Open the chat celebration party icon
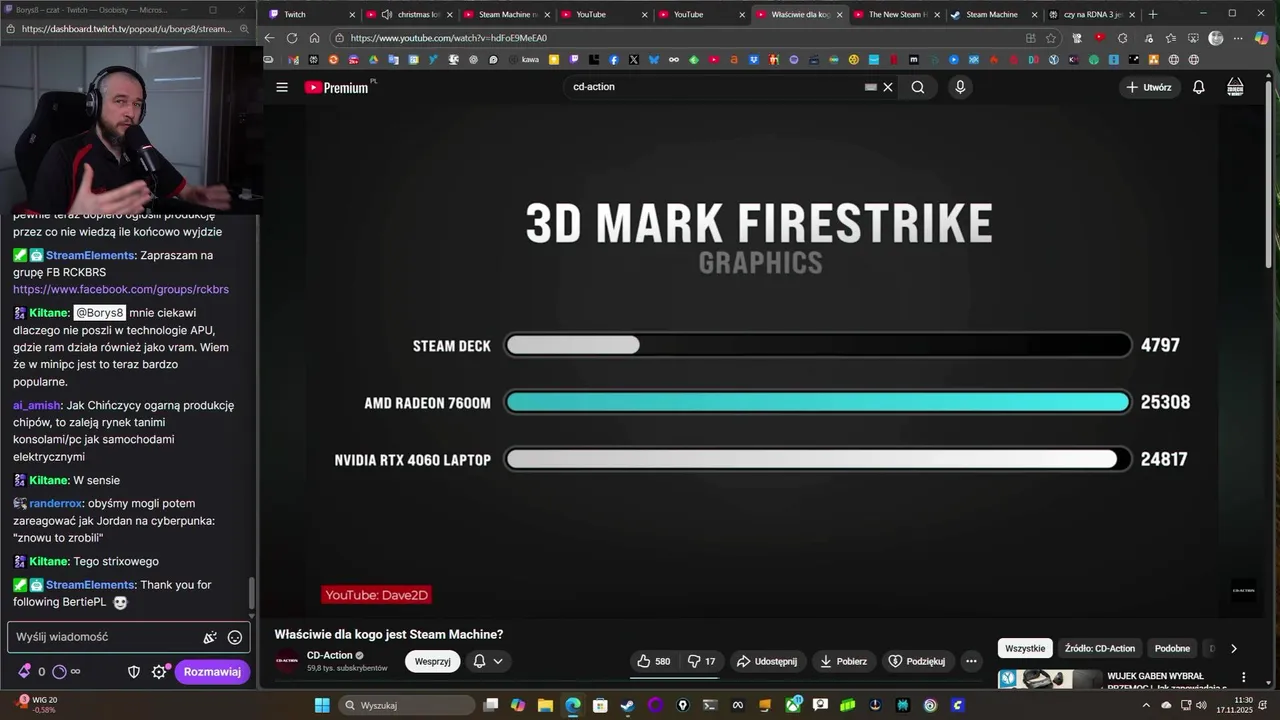Image resolution: width=1280 pixels, height=720 pixels. [x=210, y=637]
